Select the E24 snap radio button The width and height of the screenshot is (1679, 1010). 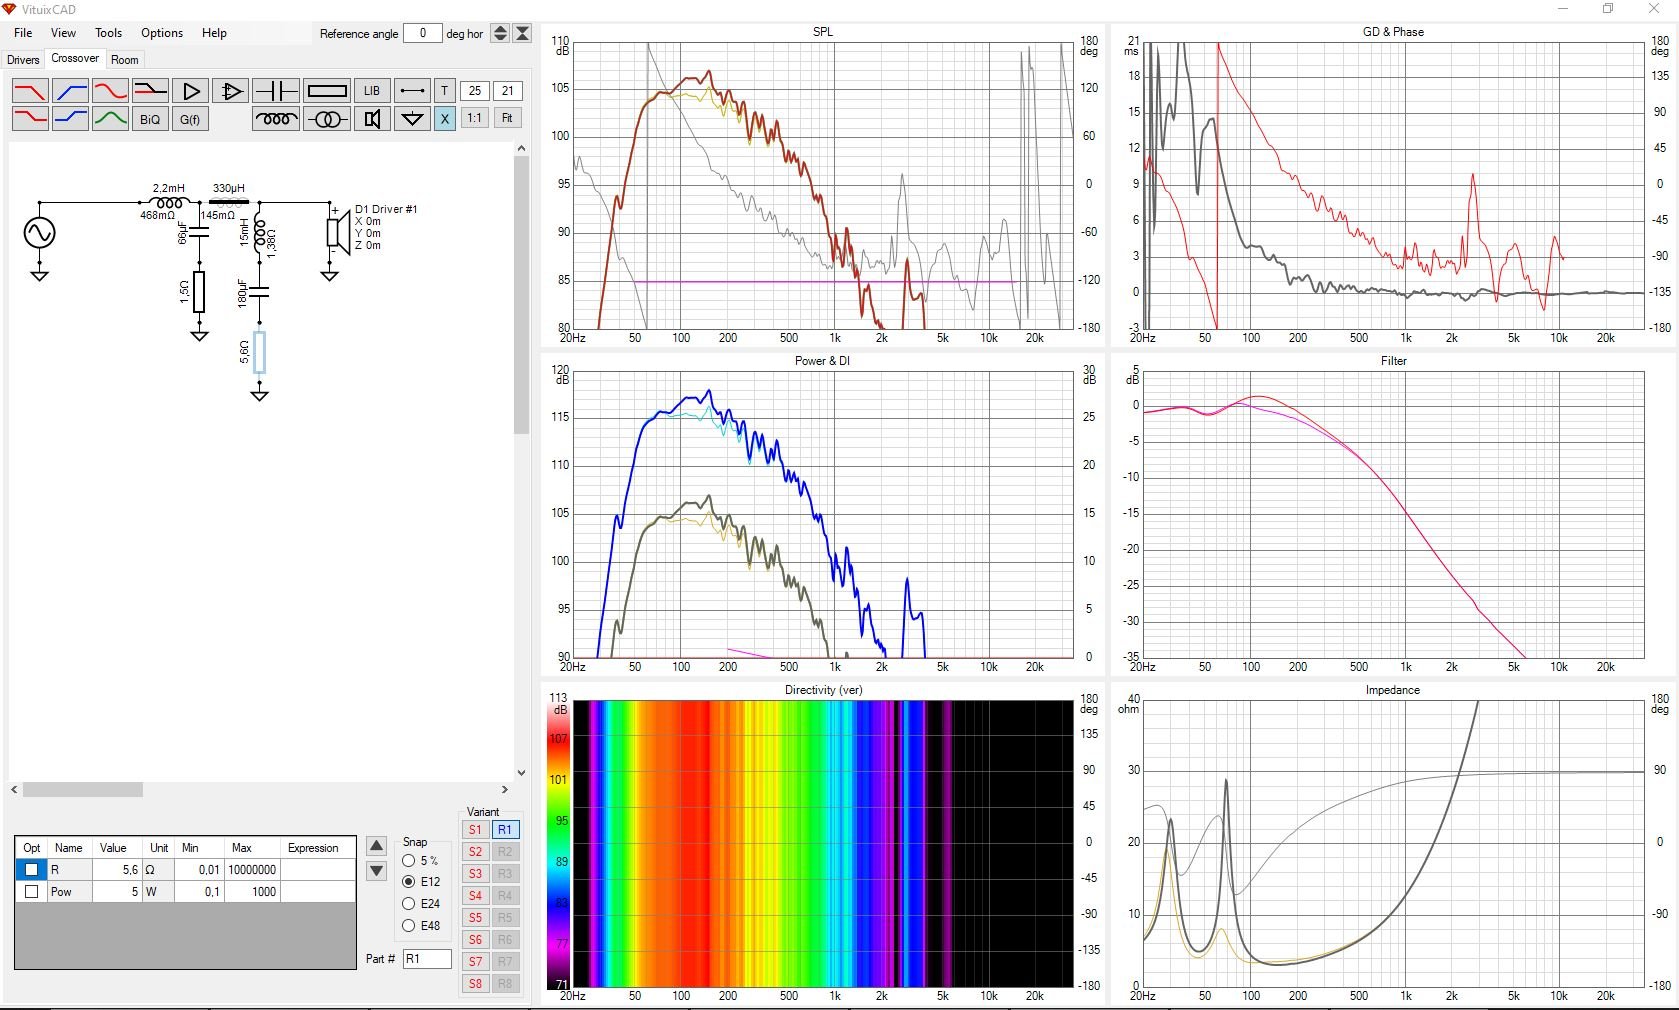[409, 904]
